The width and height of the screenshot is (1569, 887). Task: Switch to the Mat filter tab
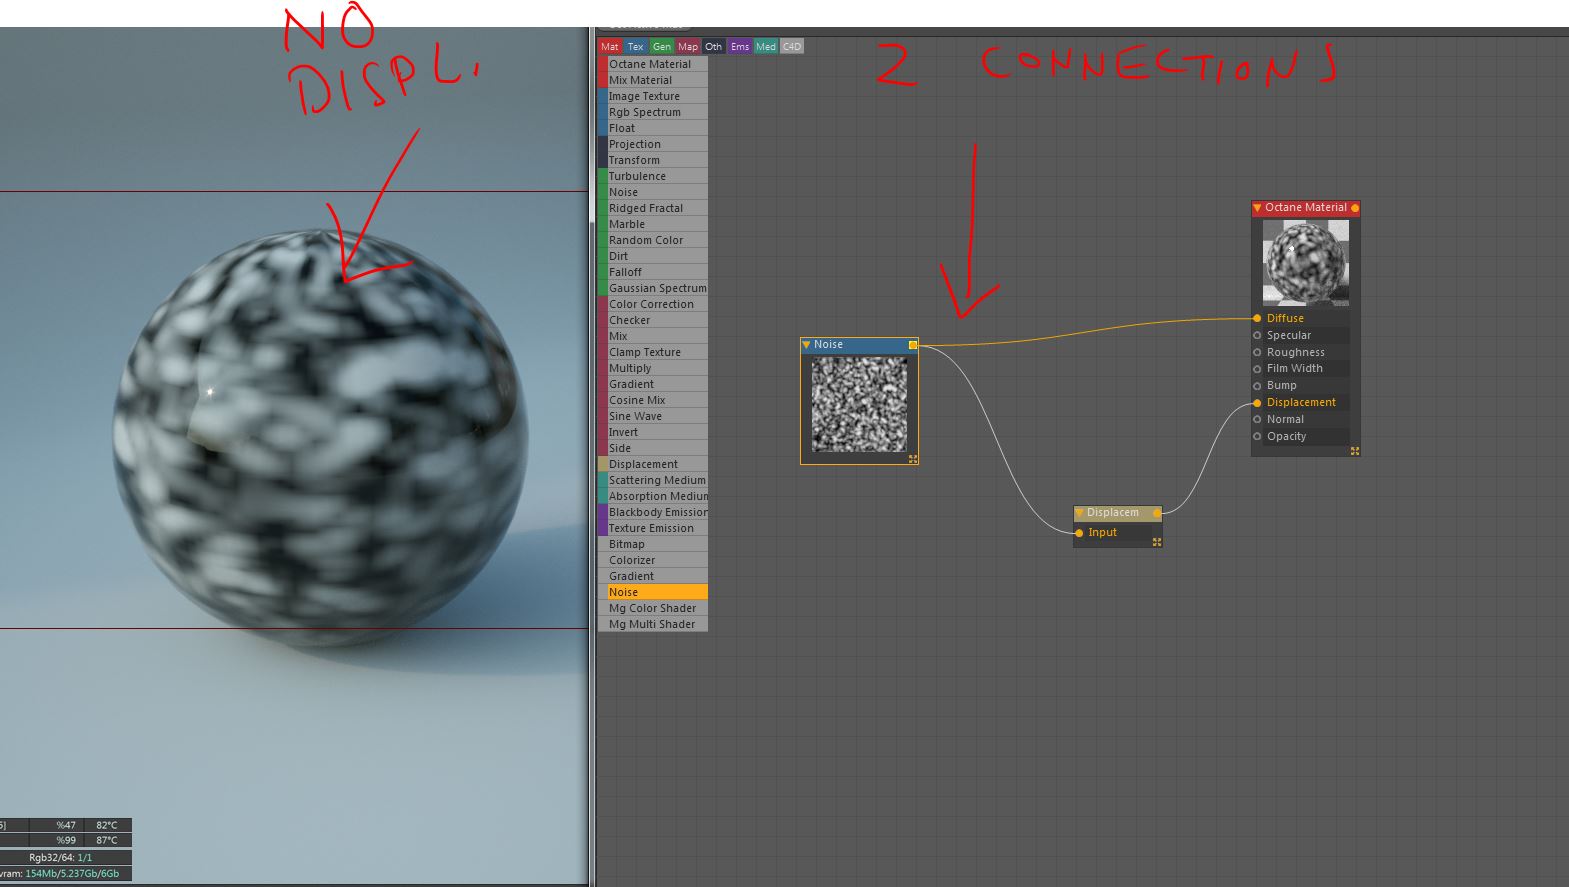tap(610, 47)
